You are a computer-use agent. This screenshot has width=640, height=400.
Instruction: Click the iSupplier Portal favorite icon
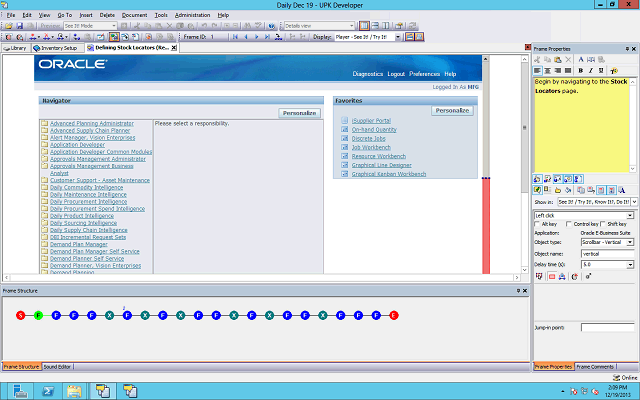344,120
